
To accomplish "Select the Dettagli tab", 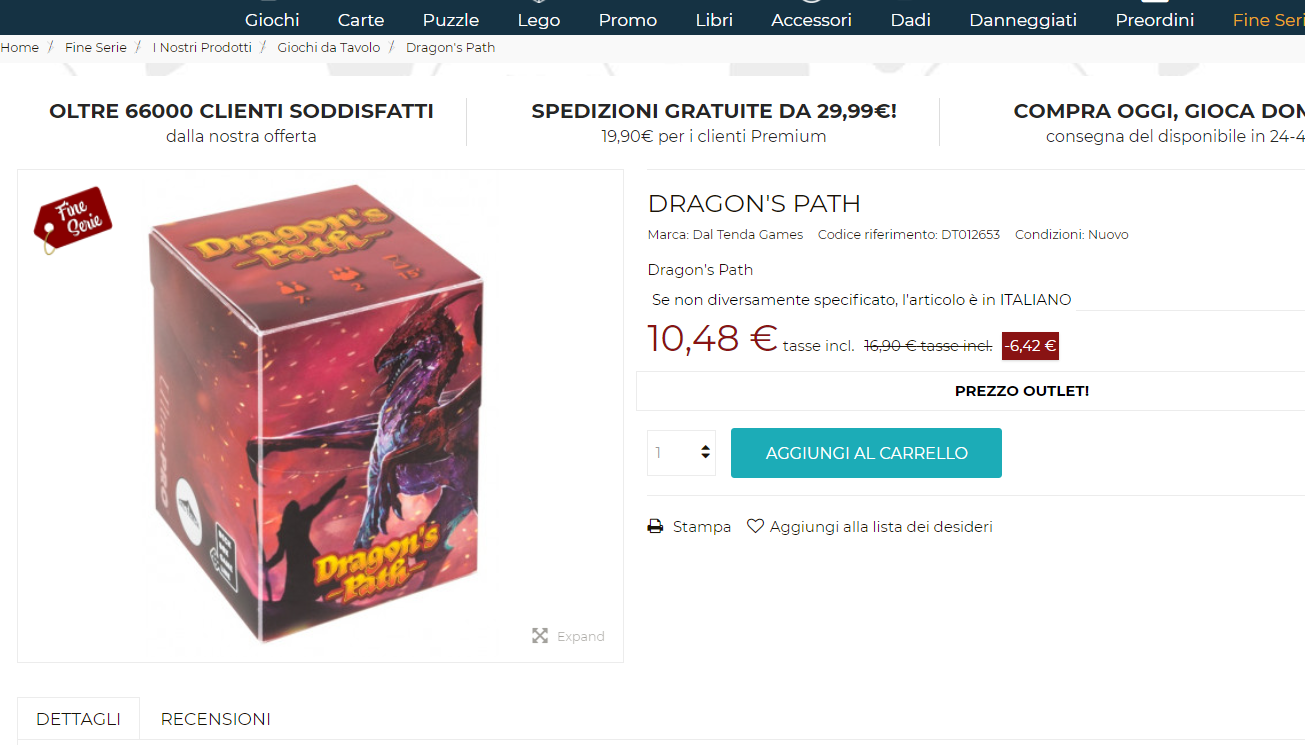I will pyautogui.click(x=78, y=719).
